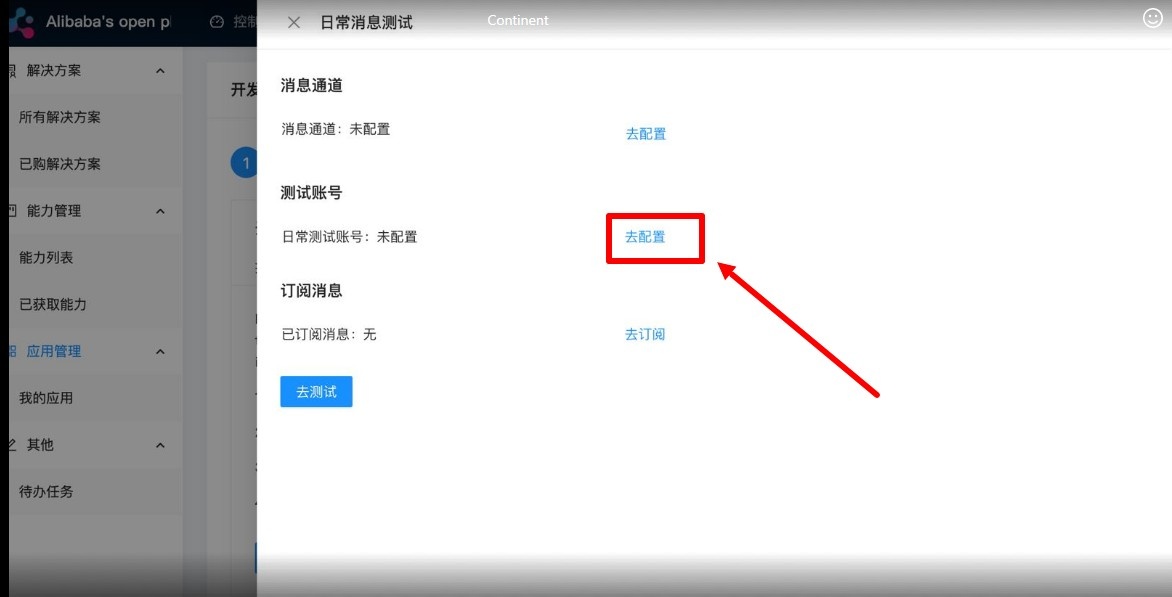Go to 能力列表 in the sidebar
This screenshot has width=1172, height=597.
[46, 258]
